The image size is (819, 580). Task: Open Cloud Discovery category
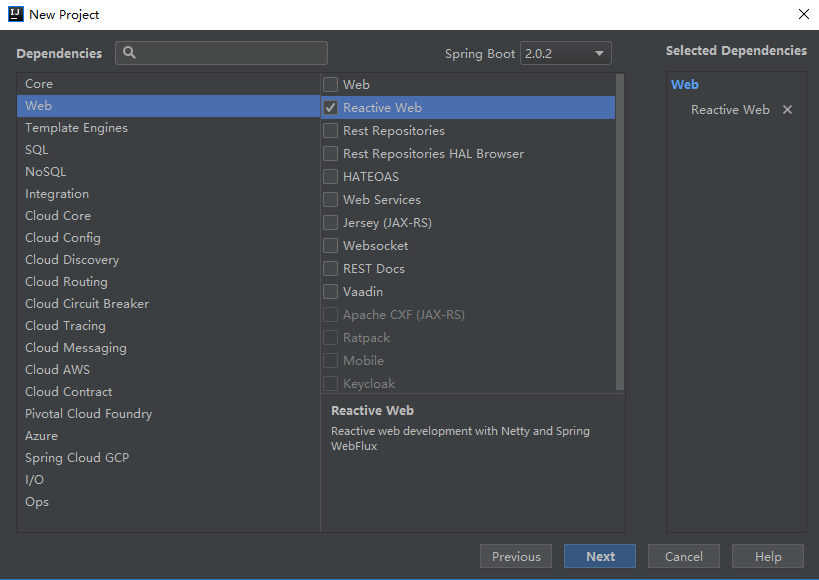coord(168,259)
